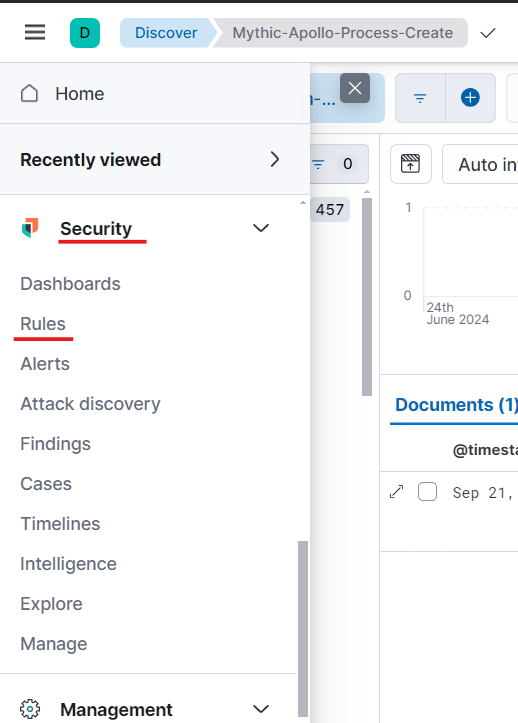This screenshot has width=518, height=723.
Task: Click the Management gear icon
Action: pyautogui.click(x=30, y=709)
